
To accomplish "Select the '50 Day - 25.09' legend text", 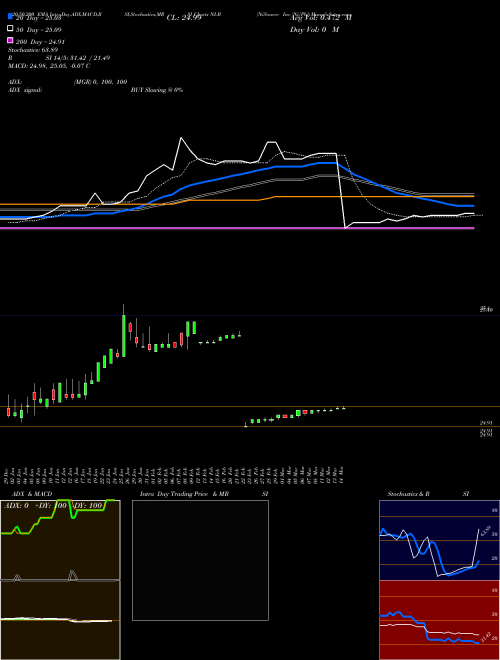I will click(x=39, y=30).
